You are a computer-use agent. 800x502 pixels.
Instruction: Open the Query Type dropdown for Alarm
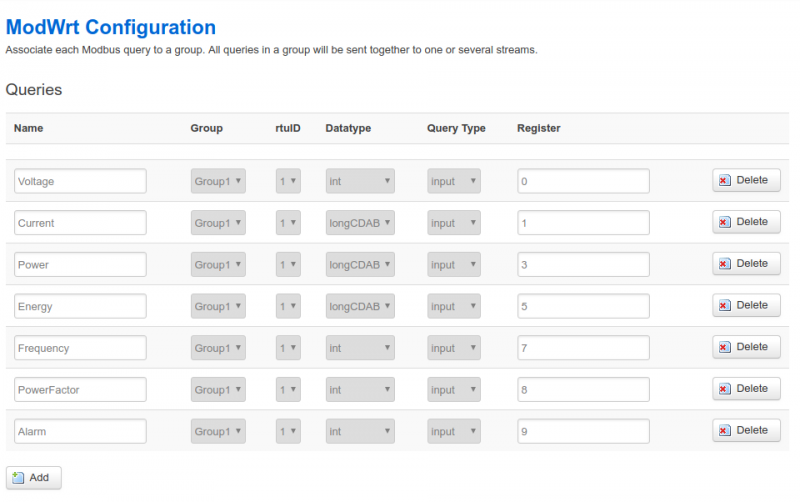coord(454,431)
